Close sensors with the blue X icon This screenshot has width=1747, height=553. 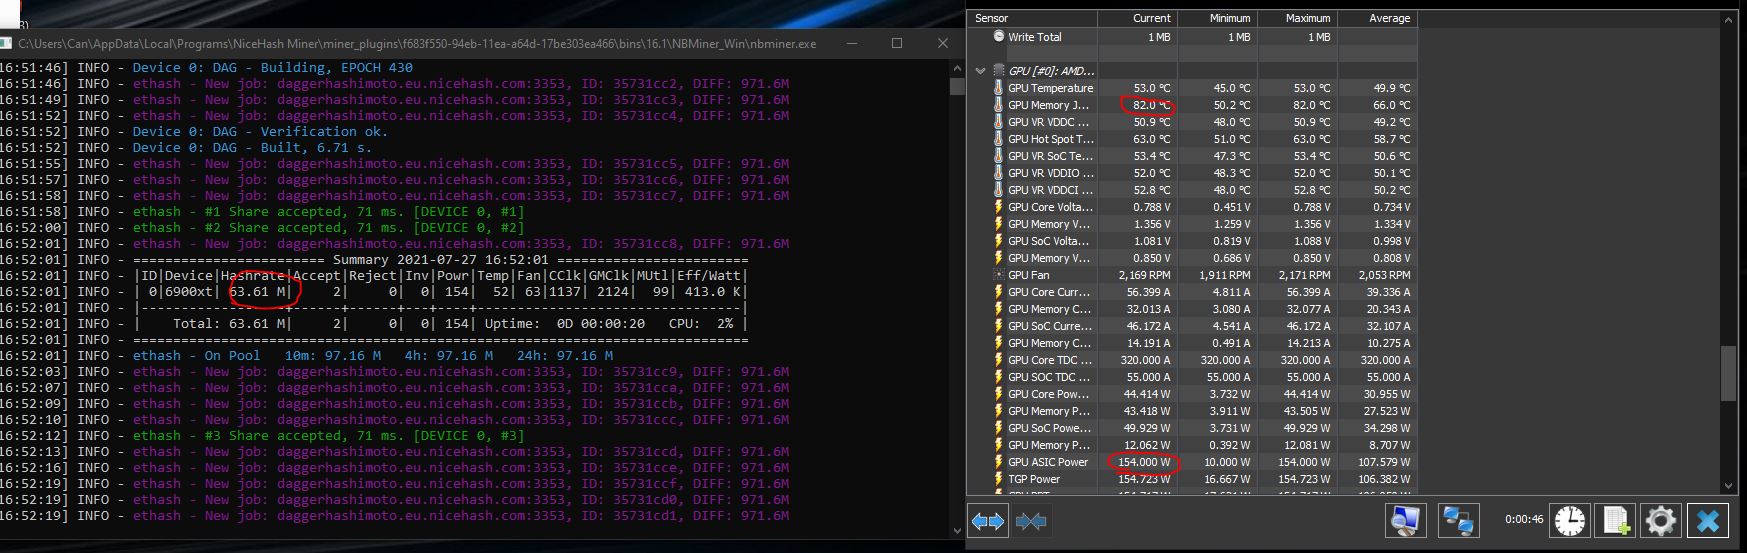point(1708,521)
